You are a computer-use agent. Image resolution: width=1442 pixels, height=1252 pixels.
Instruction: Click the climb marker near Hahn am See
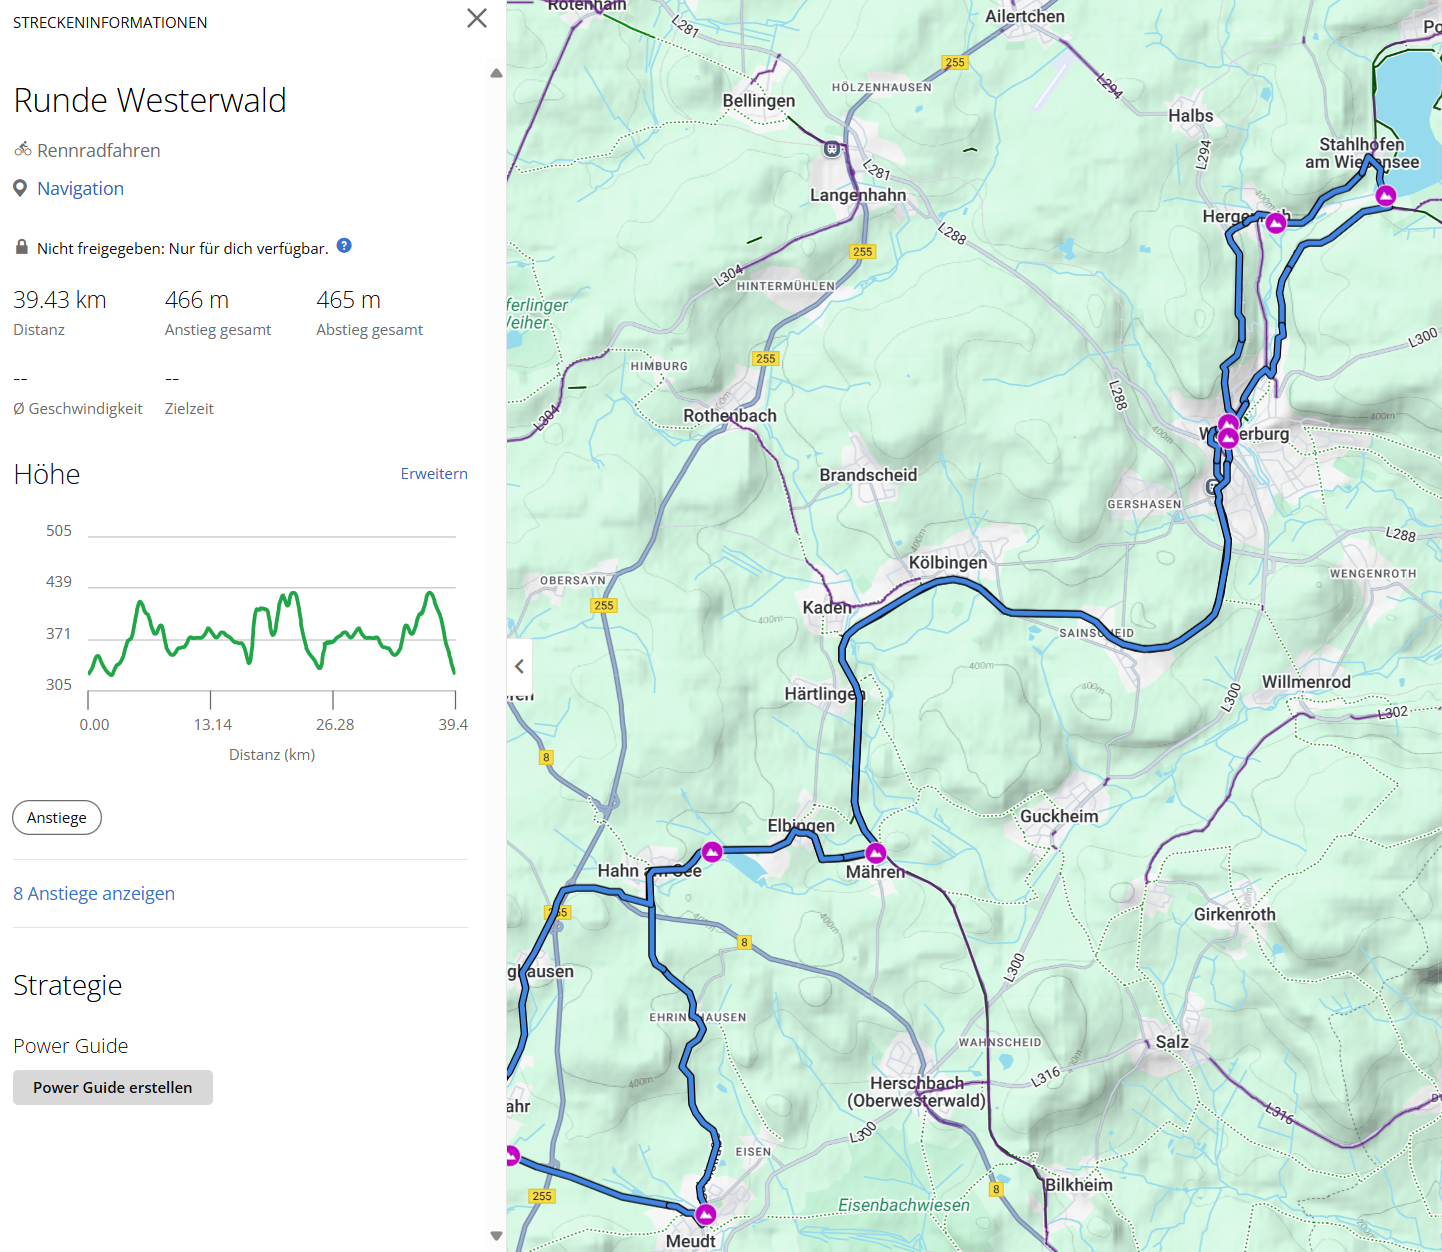712,852
